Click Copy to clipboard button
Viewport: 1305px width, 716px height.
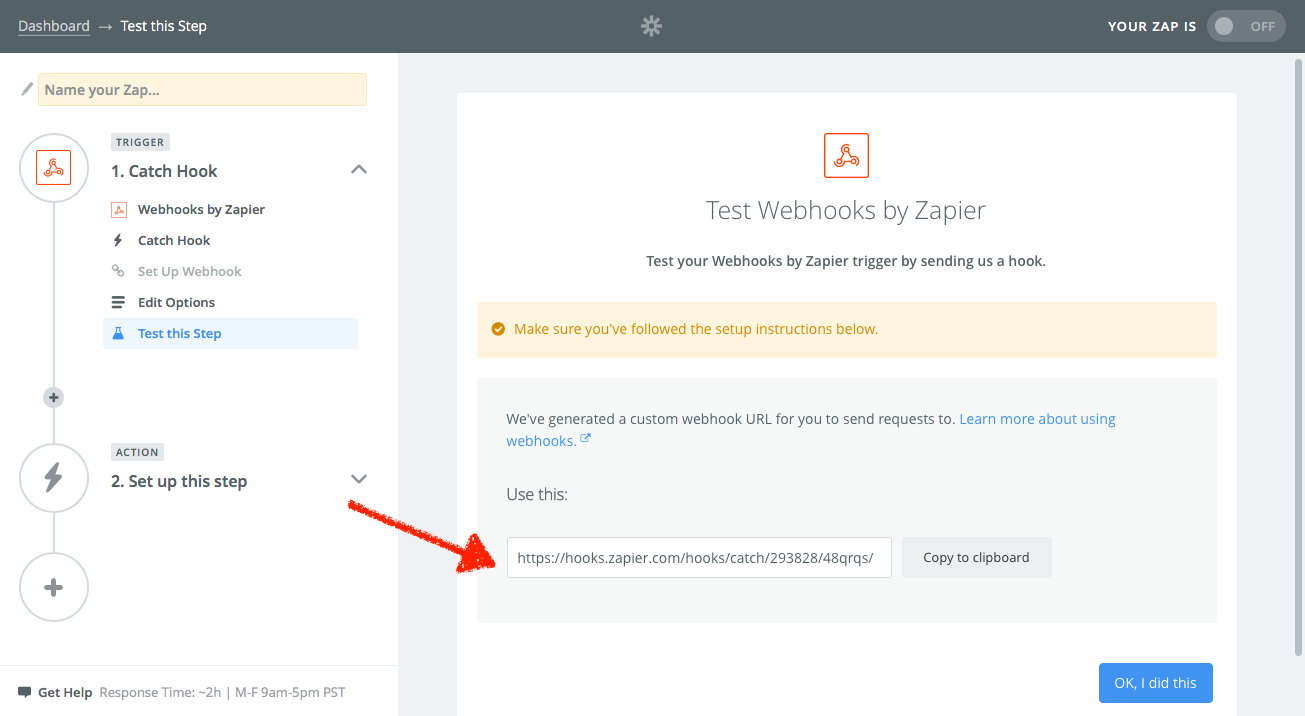click(x=976, y=557)
